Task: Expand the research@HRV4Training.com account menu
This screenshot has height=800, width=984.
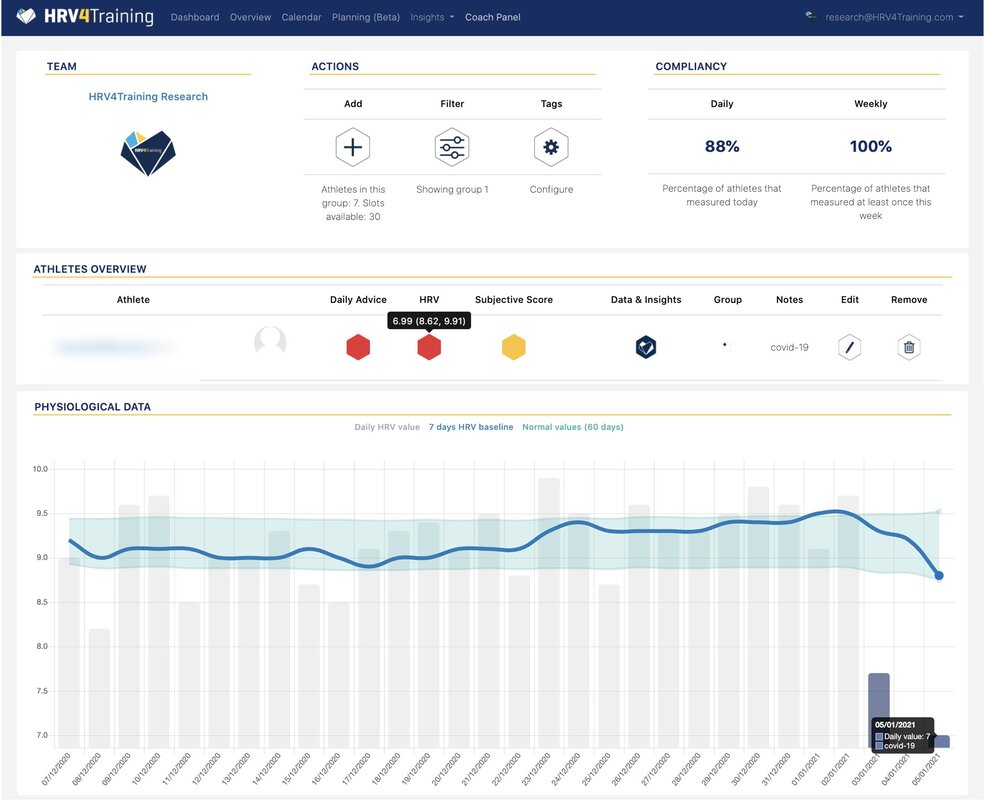Action: point(894,17)
